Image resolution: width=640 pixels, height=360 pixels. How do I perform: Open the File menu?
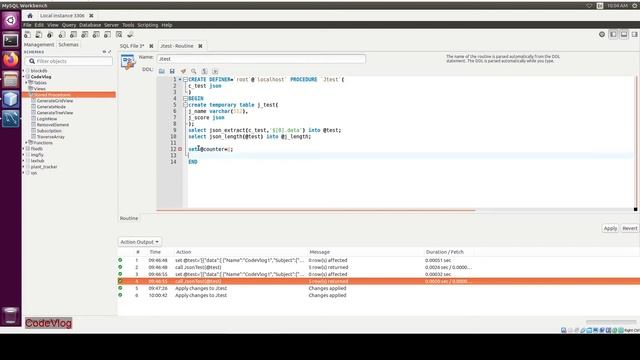coord(27,25)
